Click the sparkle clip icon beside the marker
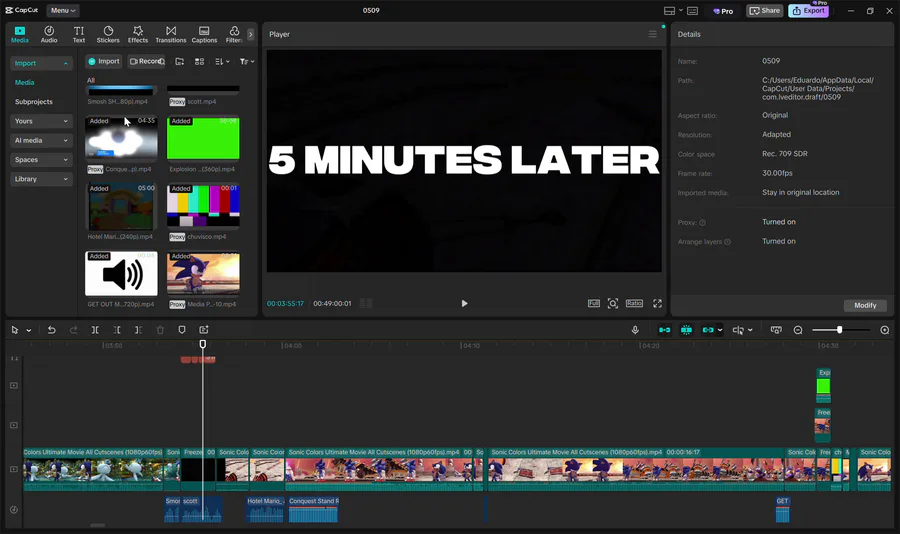This screenshot has width=900, height=534. click(x=204, y=330)
